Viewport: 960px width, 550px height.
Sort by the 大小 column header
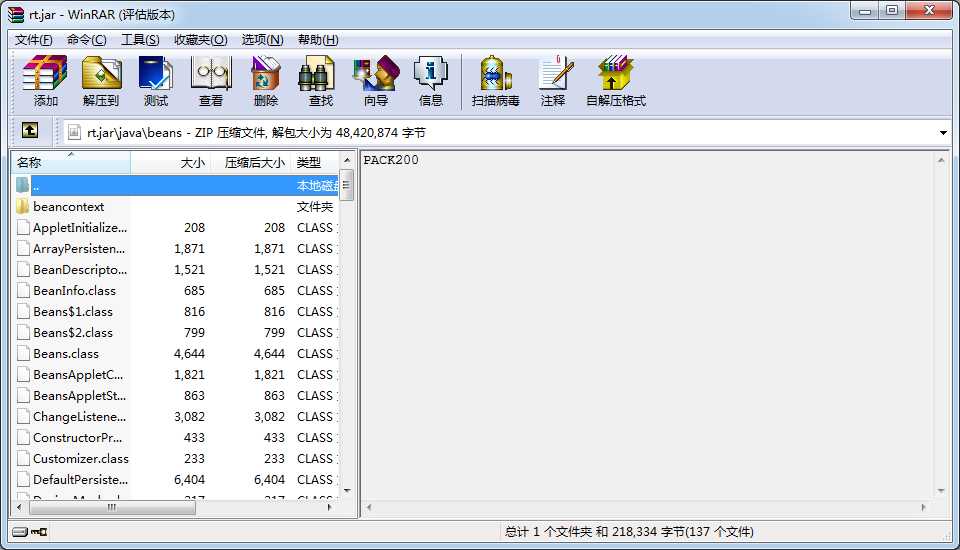[x=170, y=162]
